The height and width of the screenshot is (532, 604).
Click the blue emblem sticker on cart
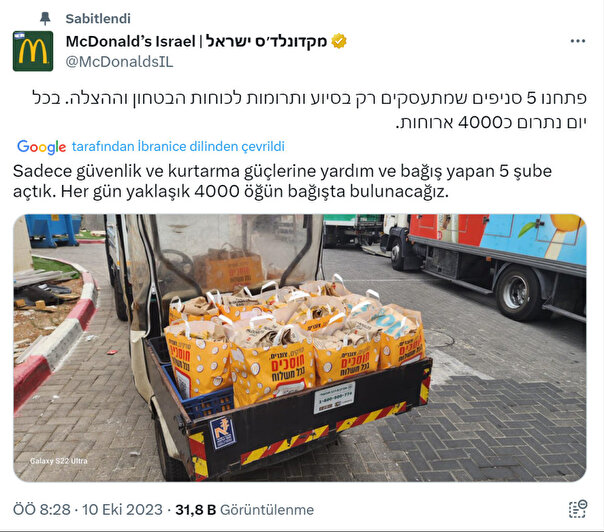(223, 433)
